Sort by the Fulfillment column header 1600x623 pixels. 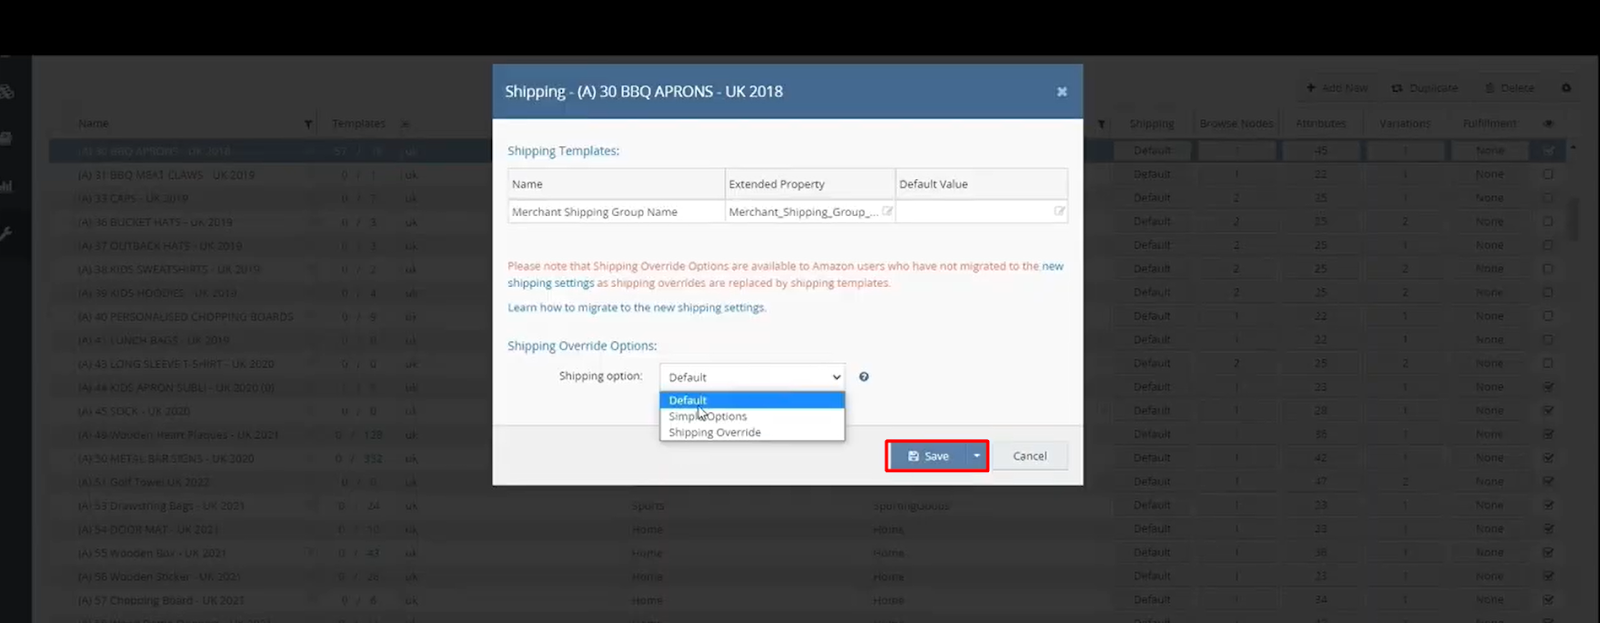tap(1489, 124)
